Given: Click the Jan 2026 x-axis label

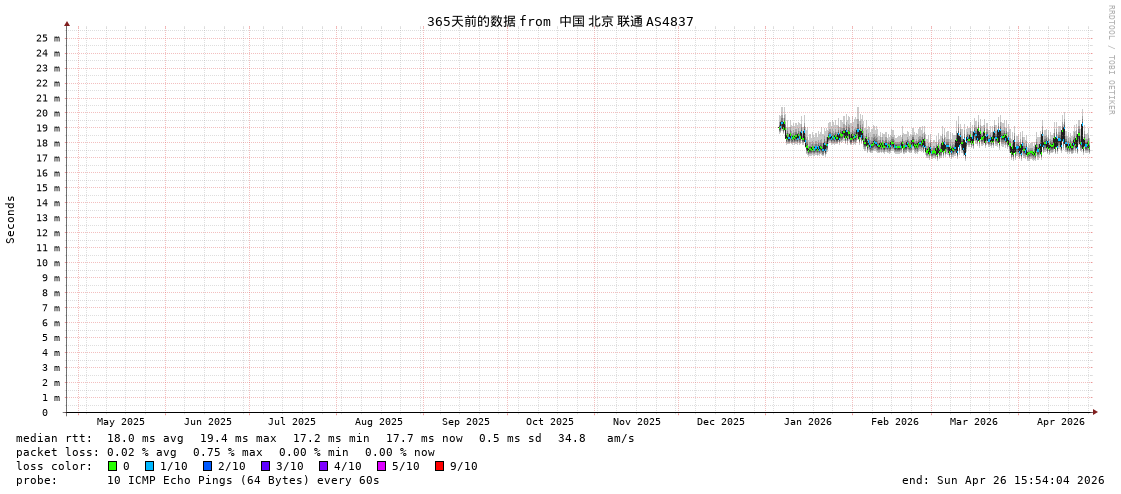Looking at the screenshot, I should point(807,422).
